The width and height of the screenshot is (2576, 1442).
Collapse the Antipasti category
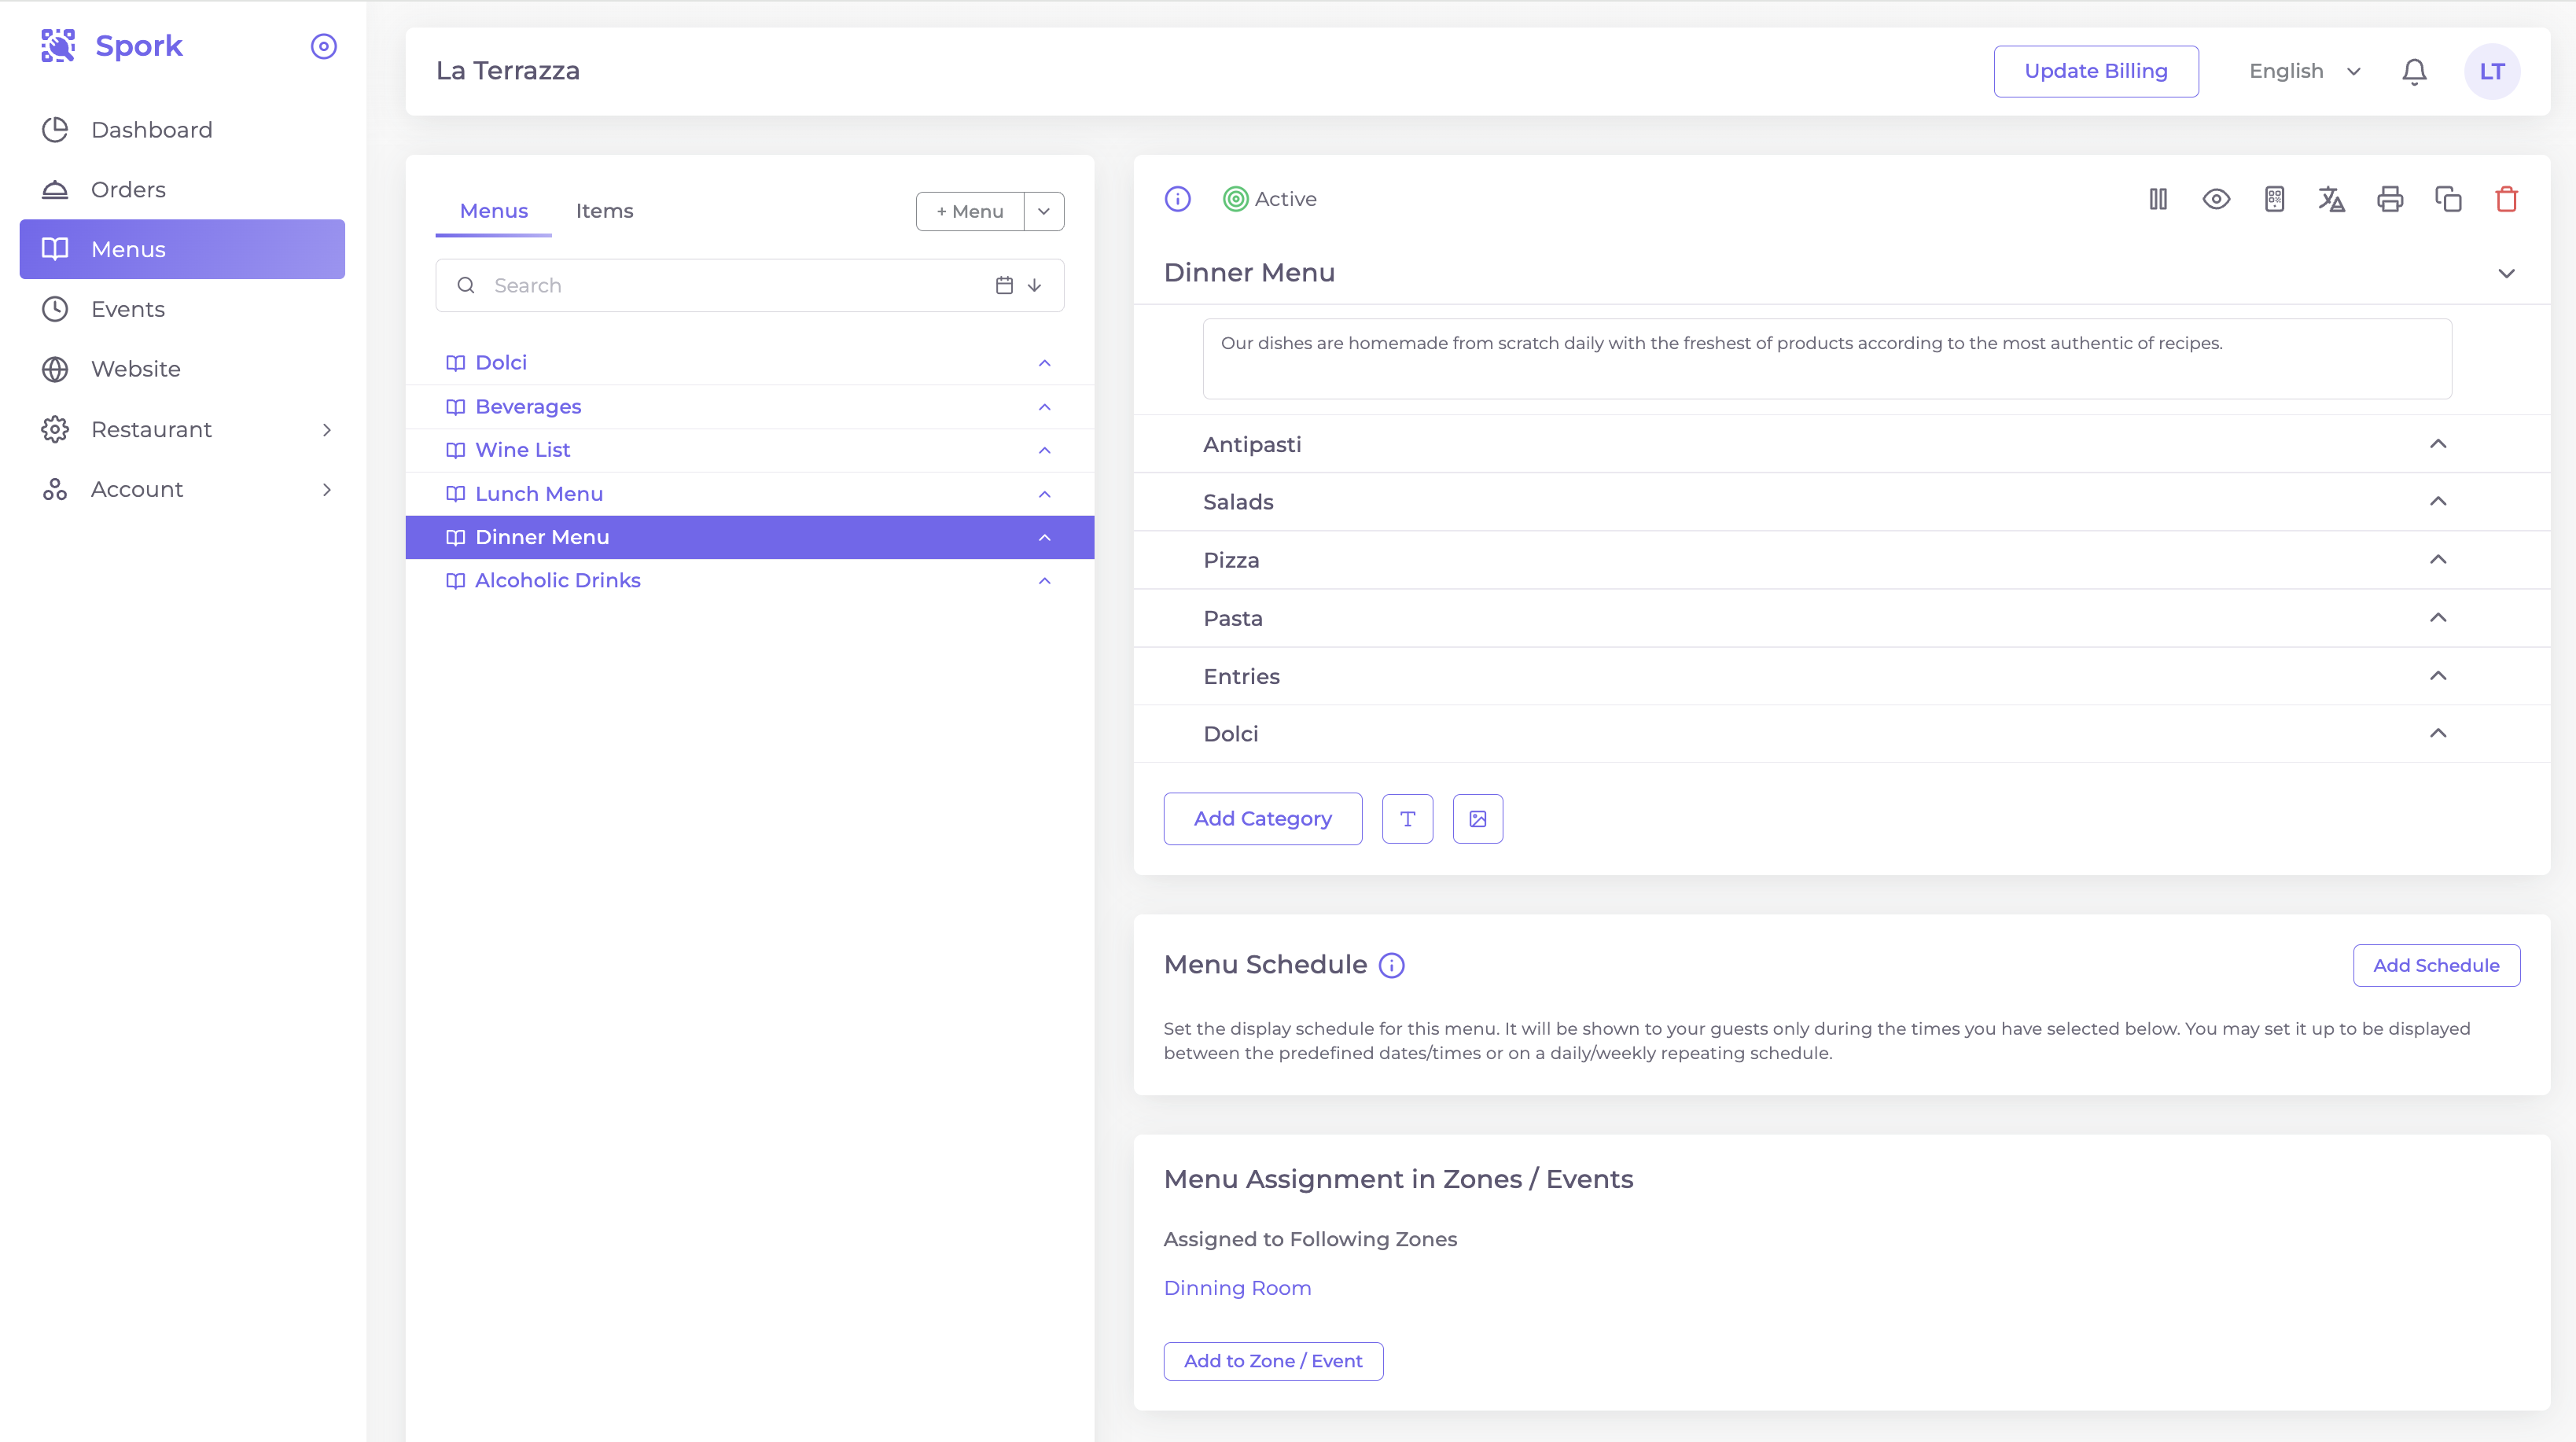(x=2437, y=444)
